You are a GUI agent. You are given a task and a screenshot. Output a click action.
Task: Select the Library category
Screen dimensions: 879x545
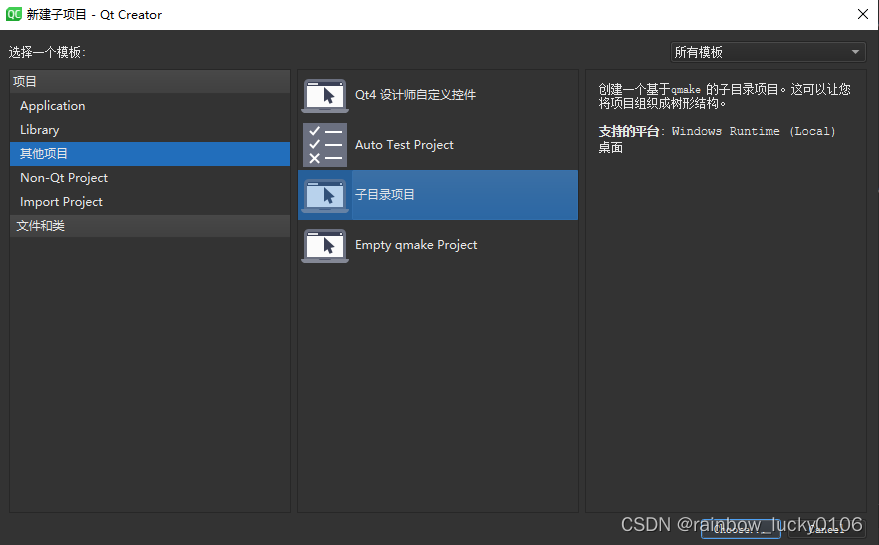coord(150,130)
